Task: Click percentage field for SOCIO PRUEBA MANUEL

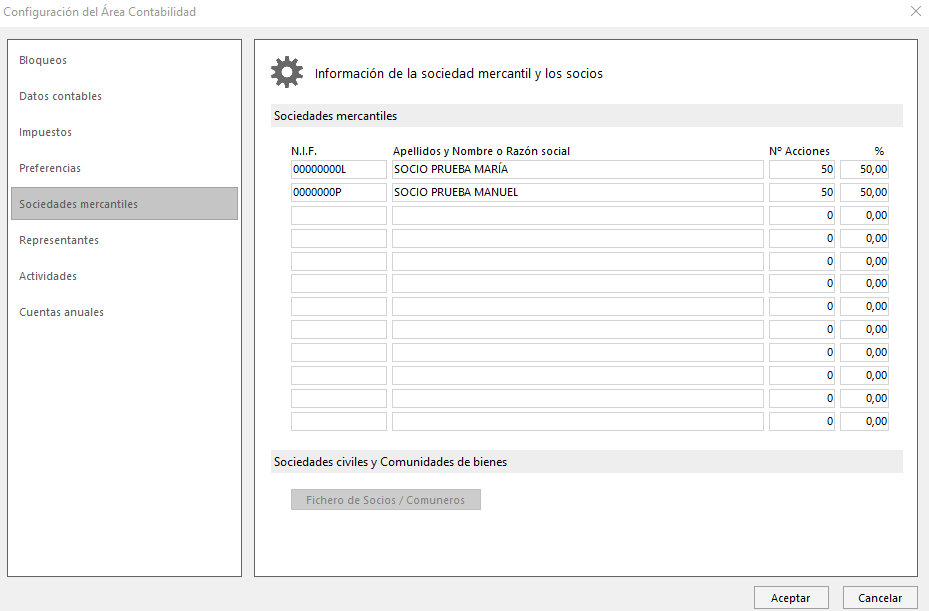Action: (864, 192)
